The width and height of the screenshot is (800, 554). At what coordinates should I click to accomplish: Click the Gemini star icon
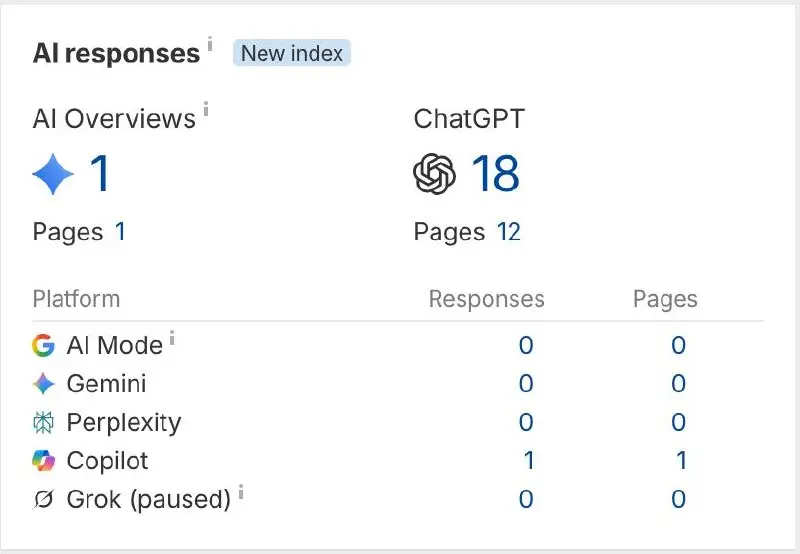point(43,384)
